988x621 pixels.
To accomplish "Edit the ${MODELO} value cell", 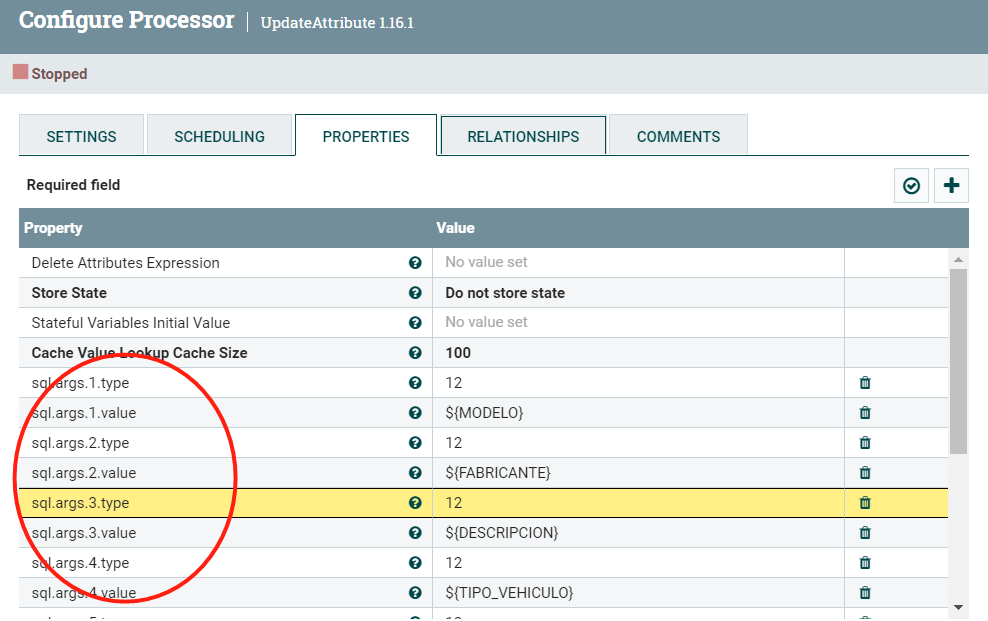I will pyautogui.click(x=638, y=413).
